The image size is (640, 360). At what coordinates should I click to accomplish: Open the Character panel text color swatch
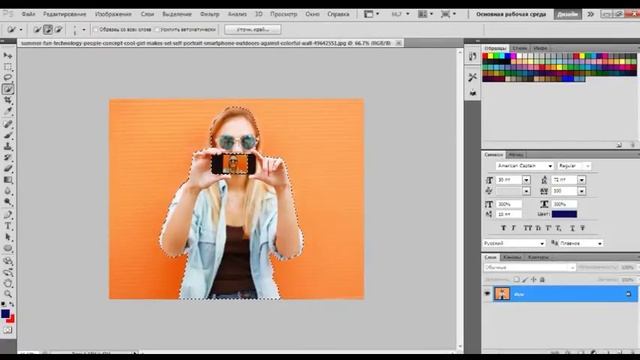pos(564,214)
